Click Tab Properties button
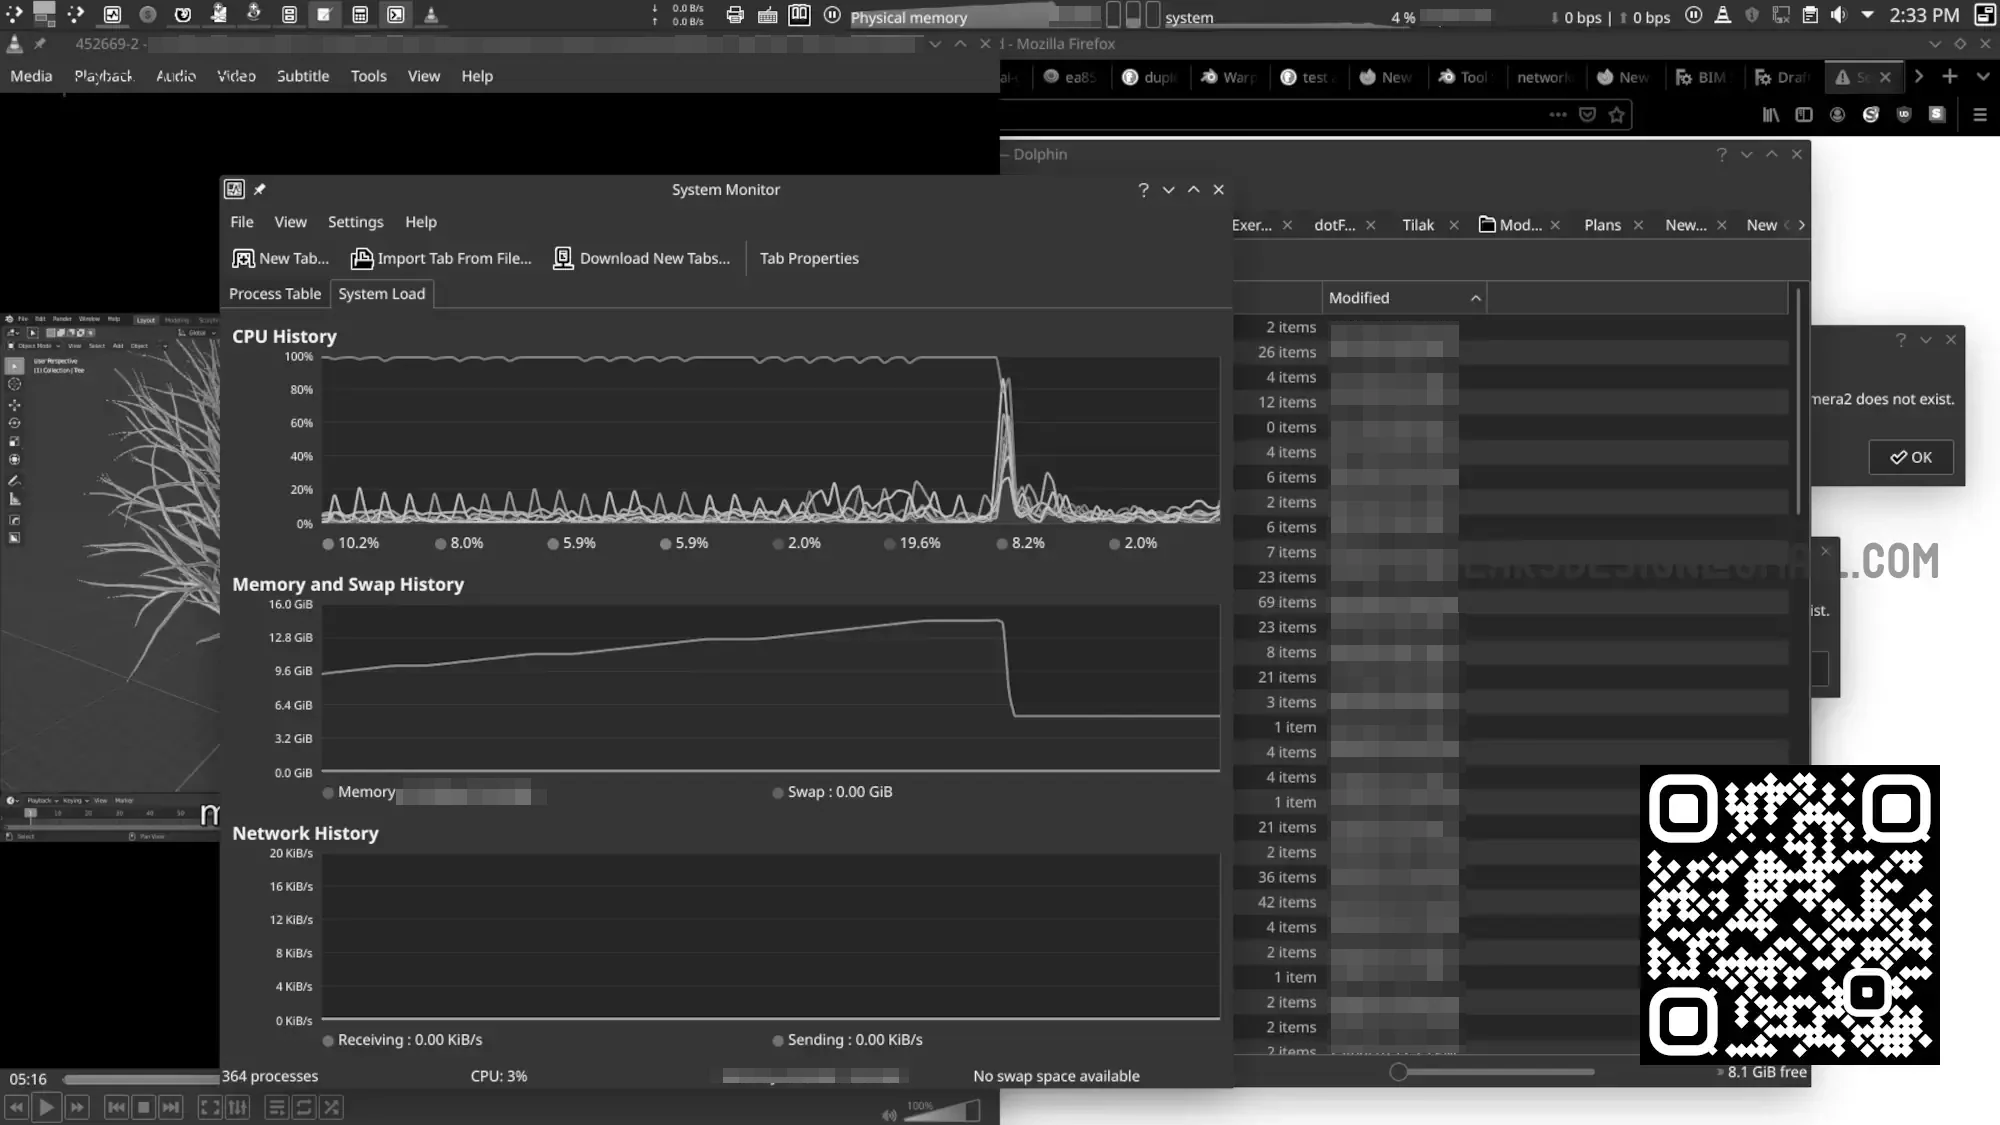The width and height of the screenshot is (2000, 1125). [x=809, y=258]
